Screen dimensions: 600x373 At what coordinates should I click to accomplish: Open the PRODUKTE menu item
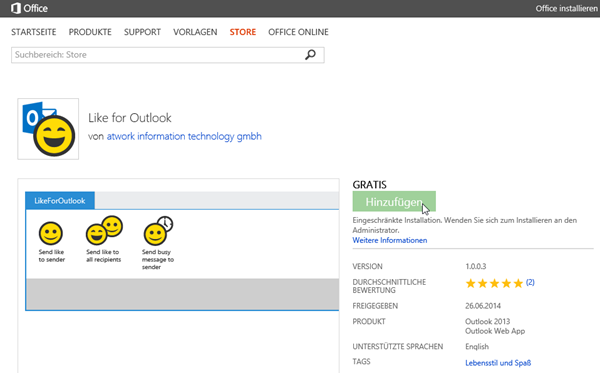90,32
